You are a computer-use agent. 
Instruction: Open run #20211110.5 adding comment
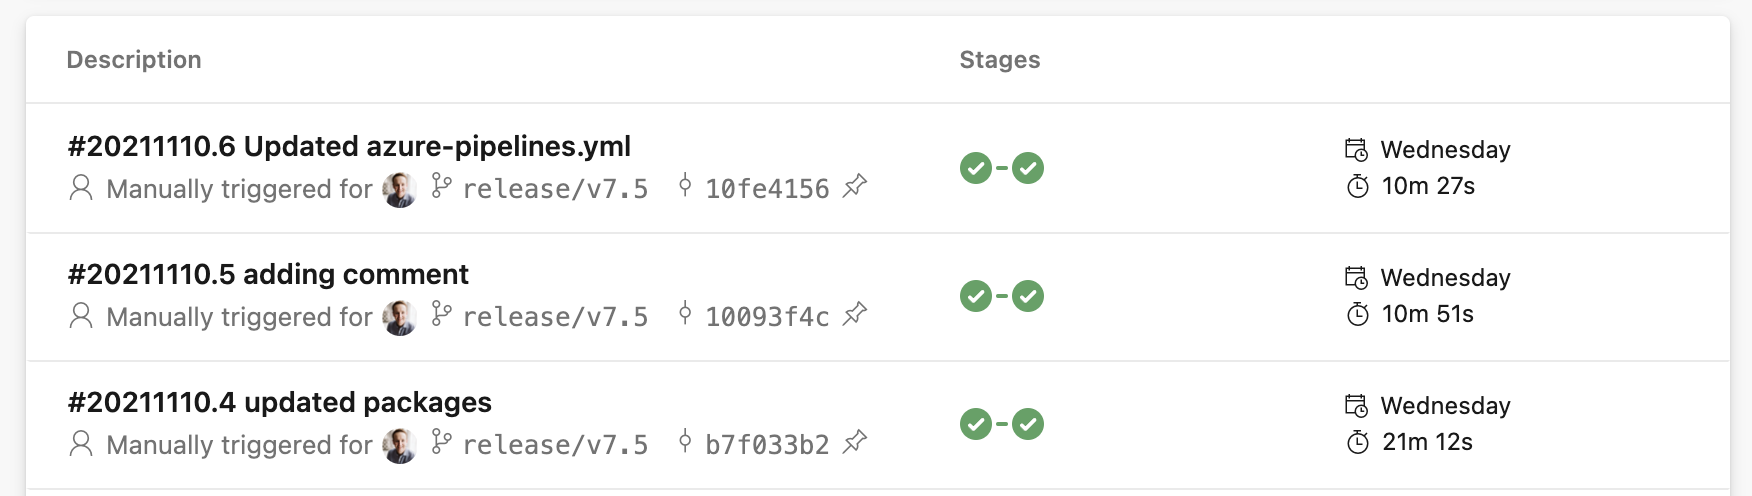coord(268,275)
